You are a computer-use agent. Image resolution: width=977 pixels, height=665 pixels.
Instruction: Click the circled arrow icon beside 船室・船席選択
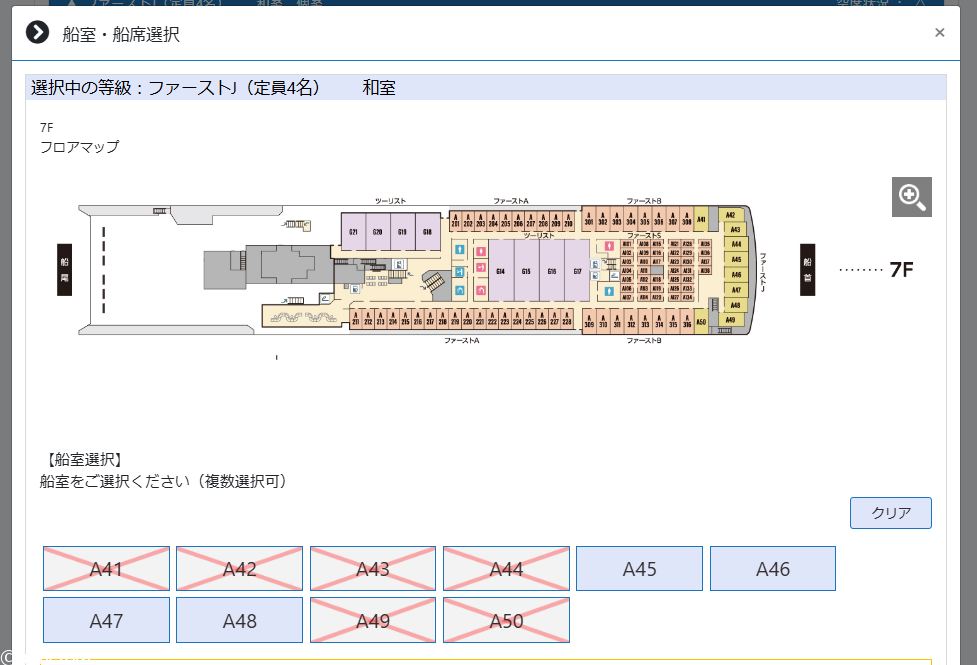coord(37,33)
